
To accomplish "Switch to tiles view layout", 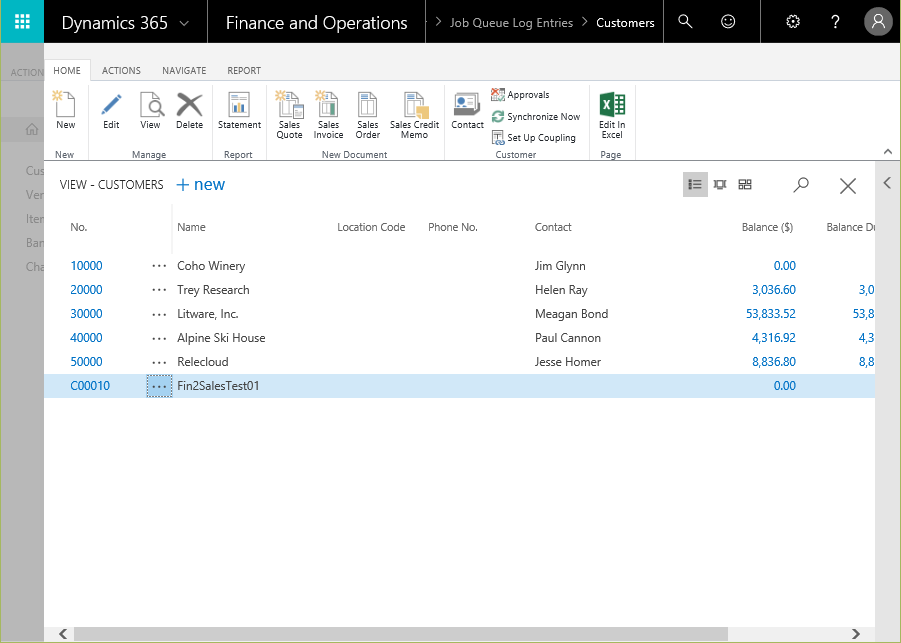I will click(x=745, y=184).
